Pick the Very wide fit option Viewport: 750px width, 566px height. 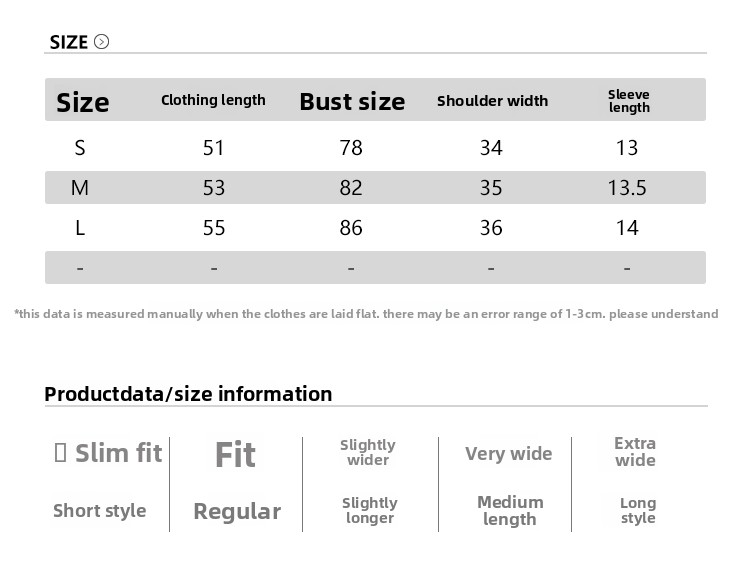click(x=508, y=454)
